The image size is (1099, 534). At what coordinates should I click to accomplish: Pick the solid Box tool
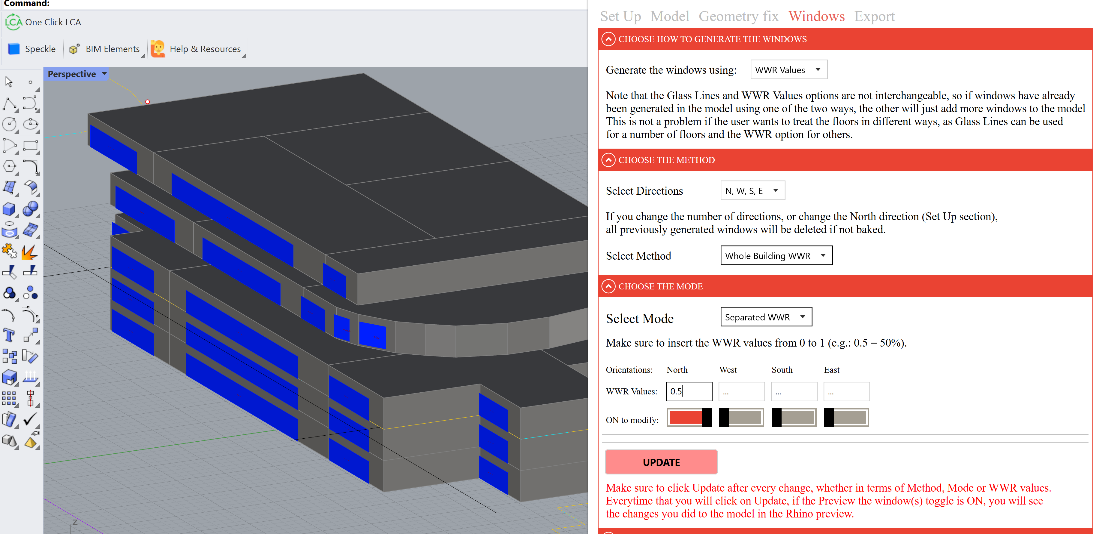[9, 209]
